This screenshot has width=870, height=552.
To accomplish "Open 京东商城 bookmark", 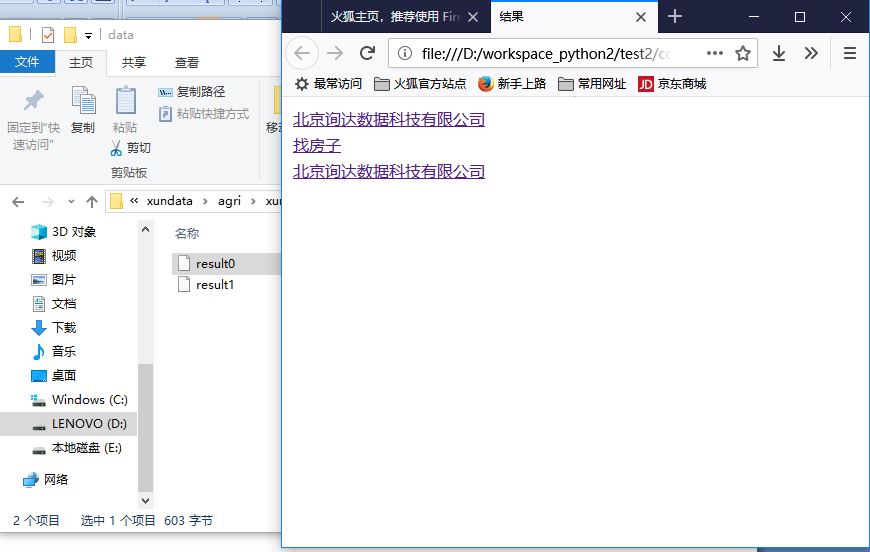I will tap(672, 84).
